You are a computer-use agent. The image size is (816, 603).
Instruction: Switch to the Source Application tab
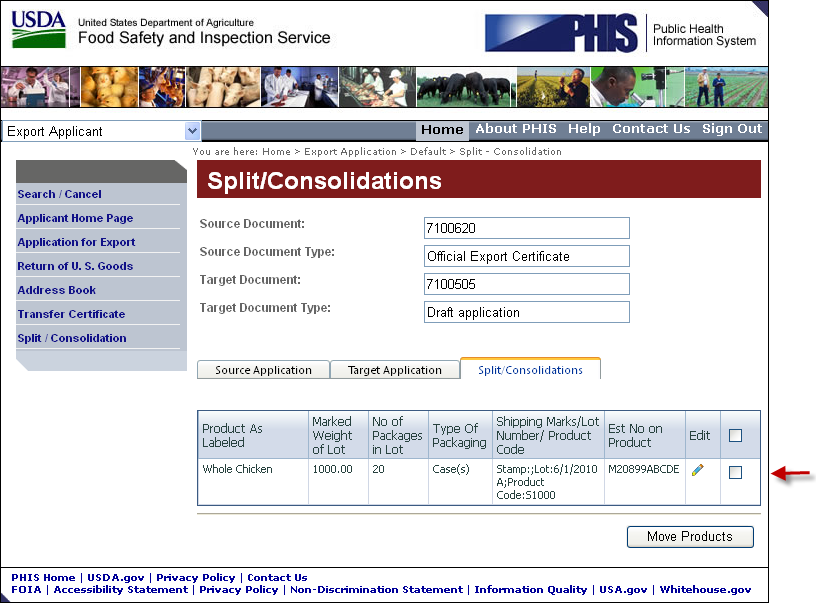pos(263,370)
